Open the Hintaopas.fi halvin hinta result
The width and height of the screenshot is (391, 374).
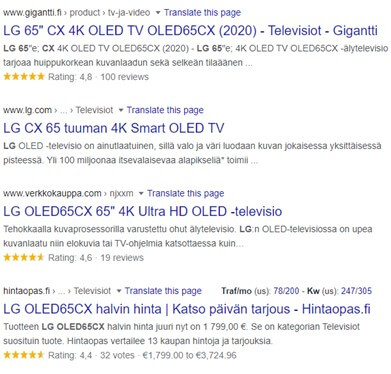[187, 309]
